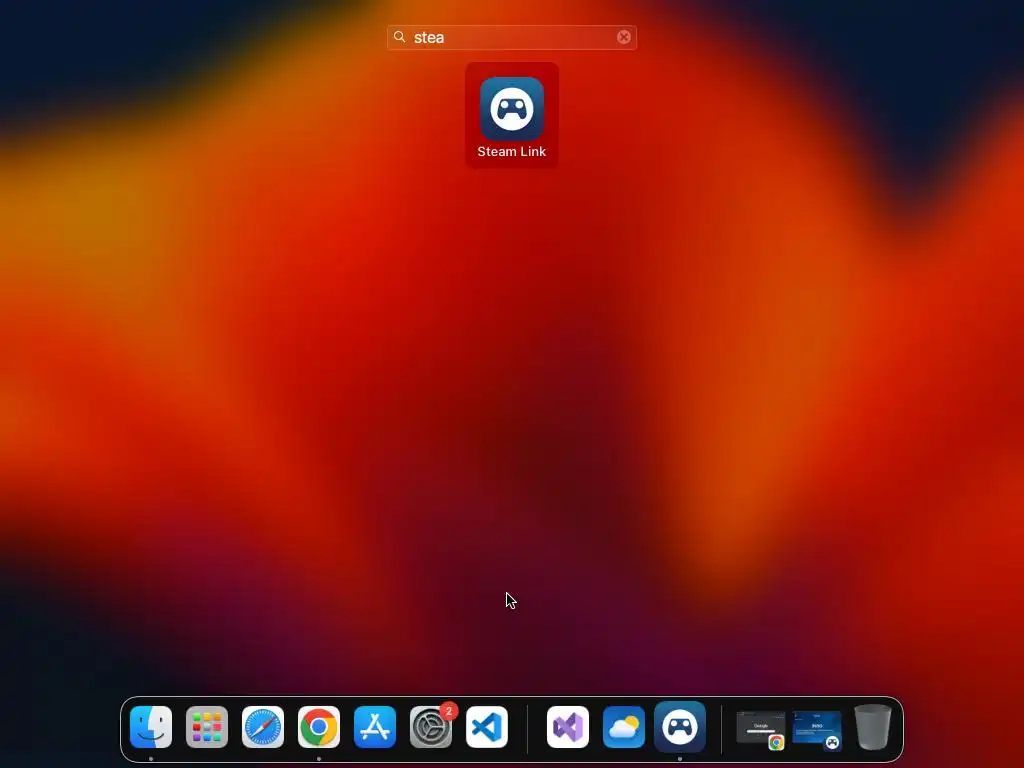The image size is (1024, 768).
Task: Open the Trash in Dock
Action: click(x=873, y=727)
